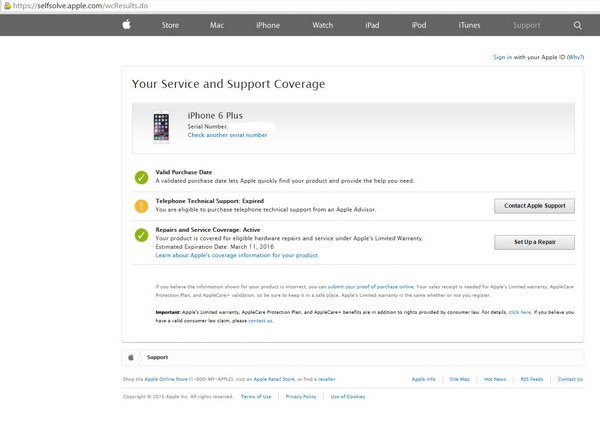Click the (Why?) link
The height and width of the screenshot is (440, 600).
point(575,57)
